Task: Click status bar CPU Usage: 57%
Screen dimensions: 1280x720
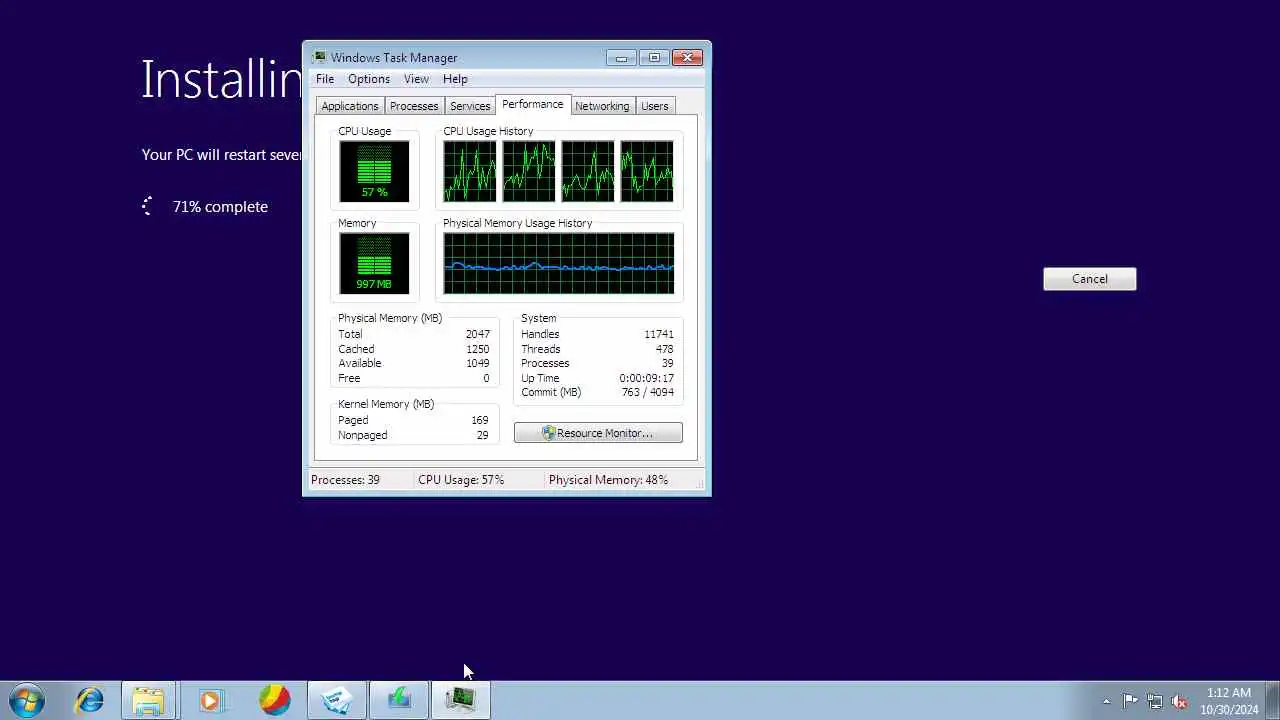Action: (x=461, y=480)
